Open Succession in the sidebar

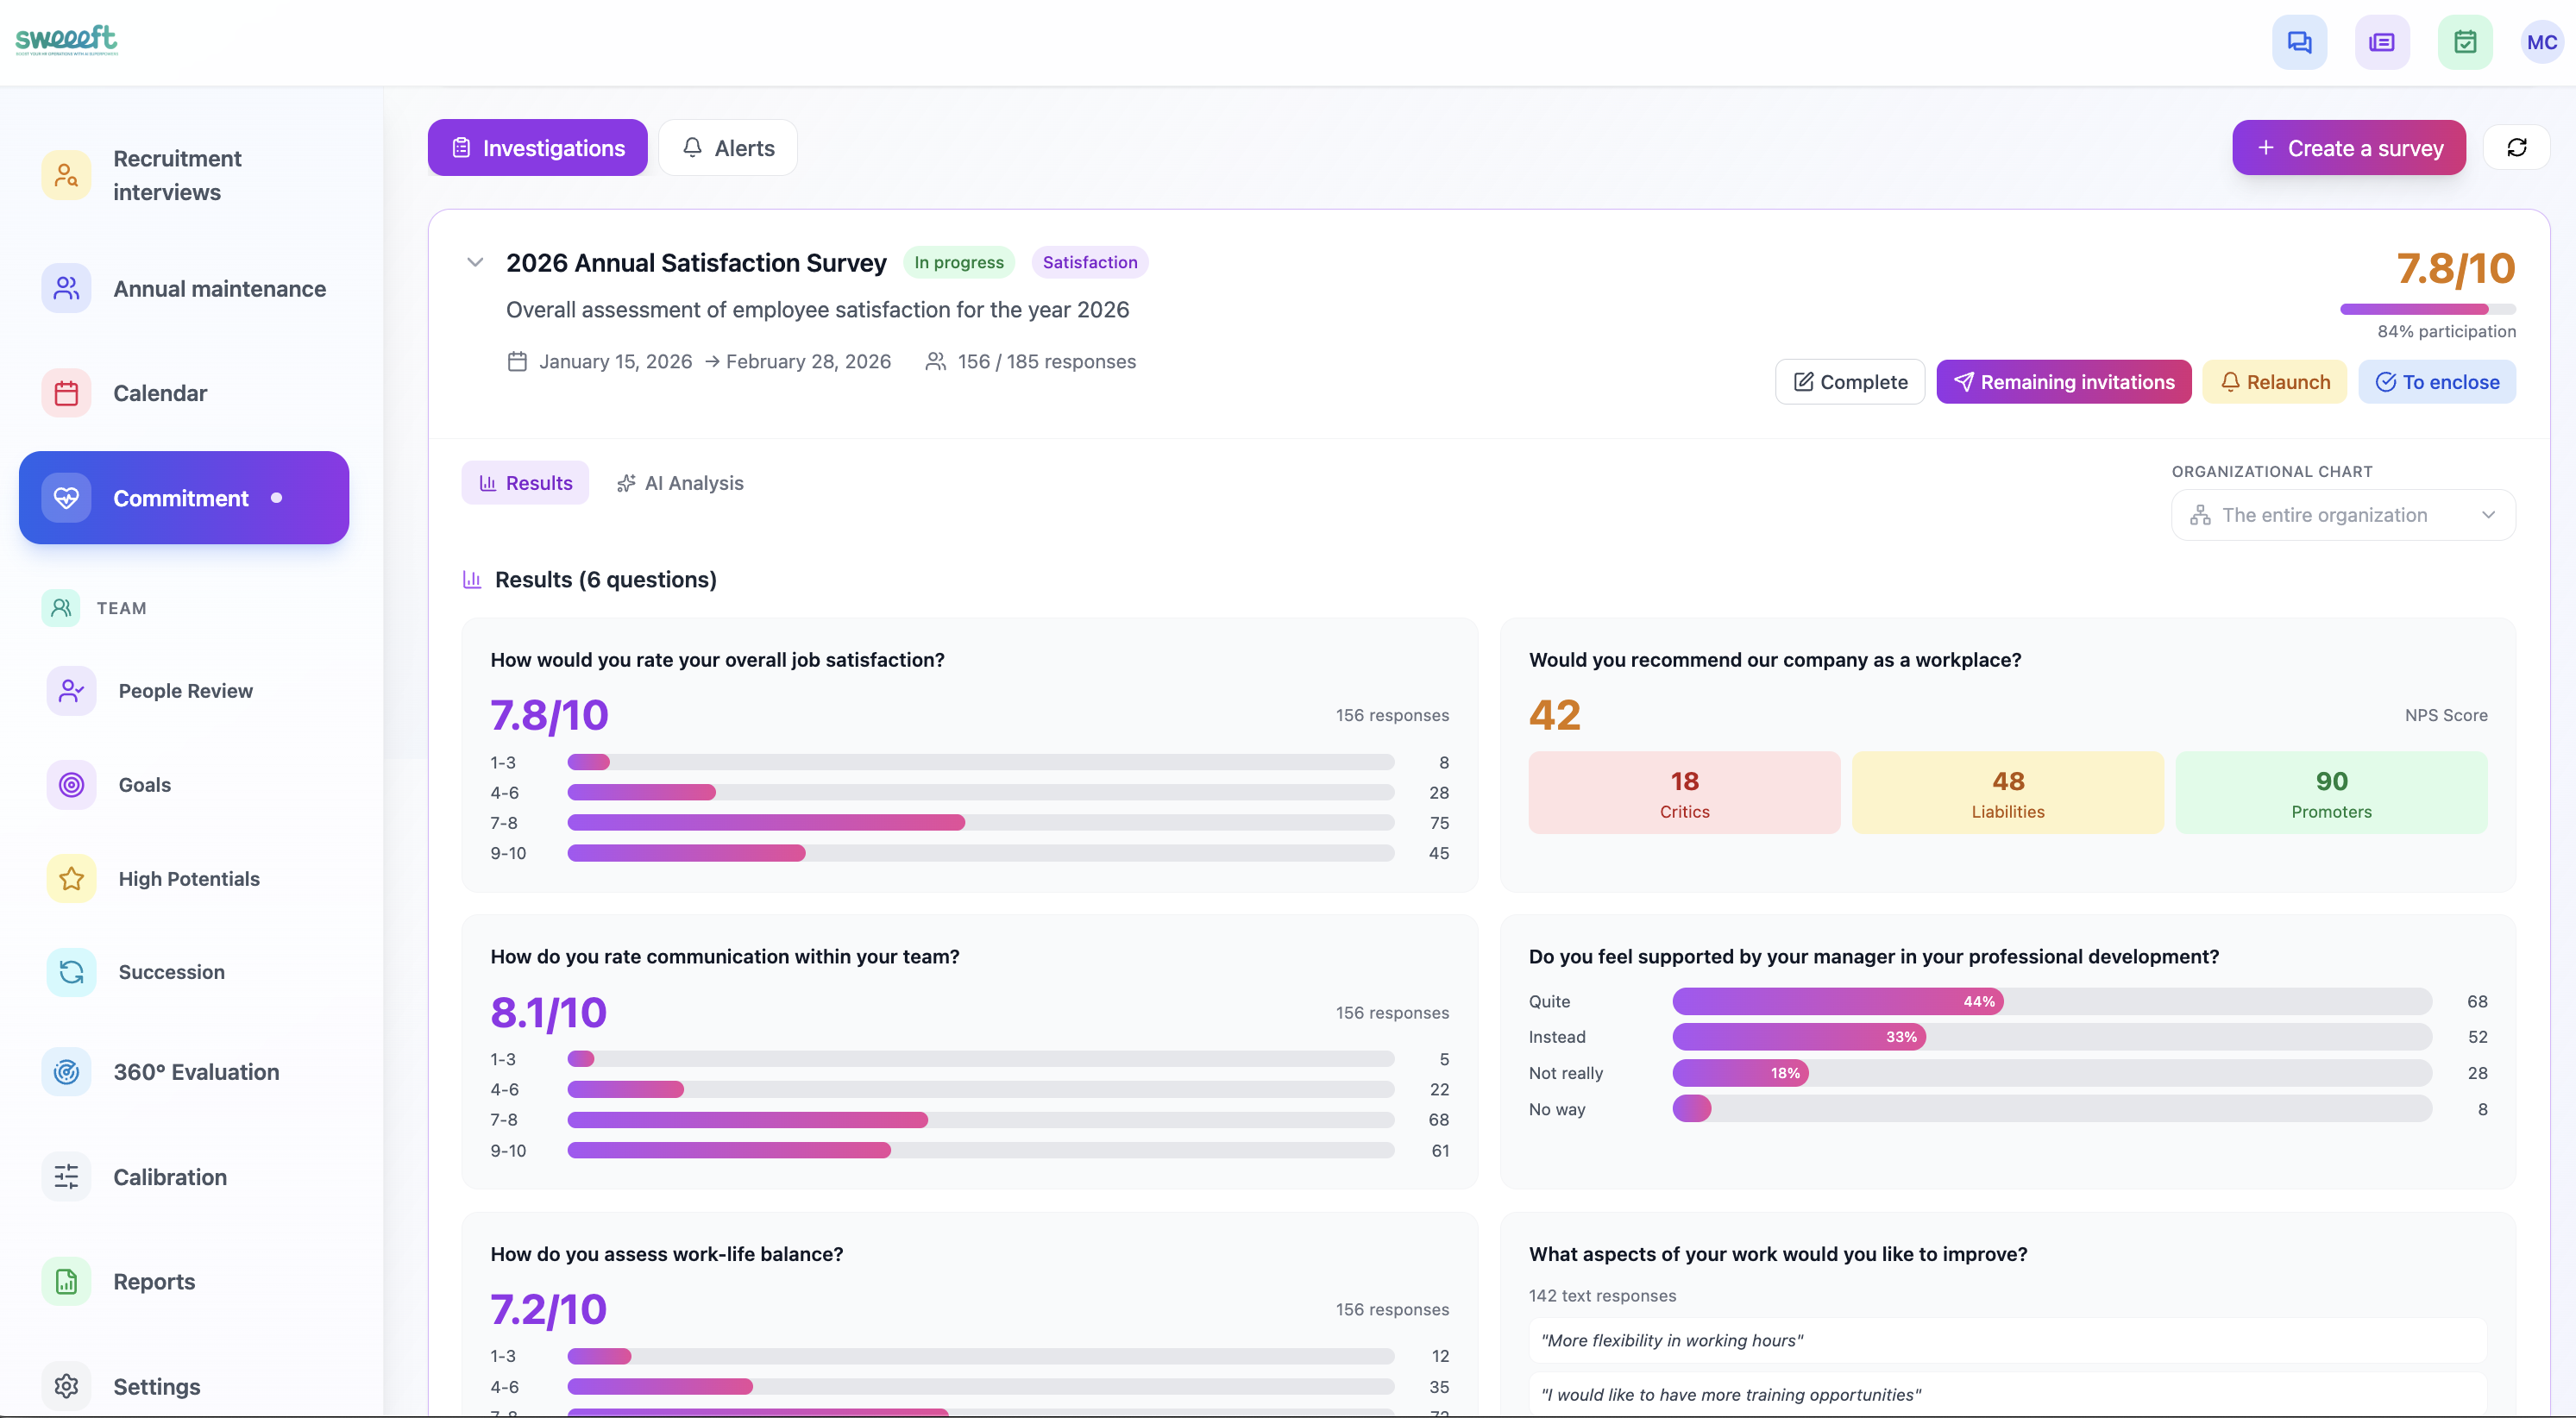[x=171, y=972]
